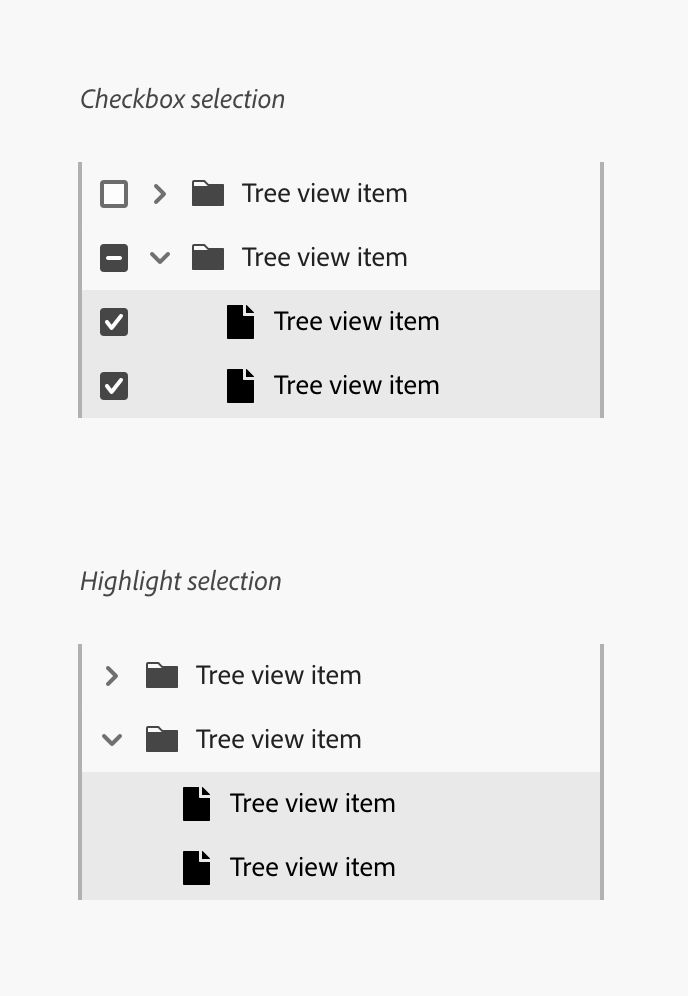Expand the collapsed item under Highlight selection
This screenshot has width=688, height=996.
[x=111, y=675]
